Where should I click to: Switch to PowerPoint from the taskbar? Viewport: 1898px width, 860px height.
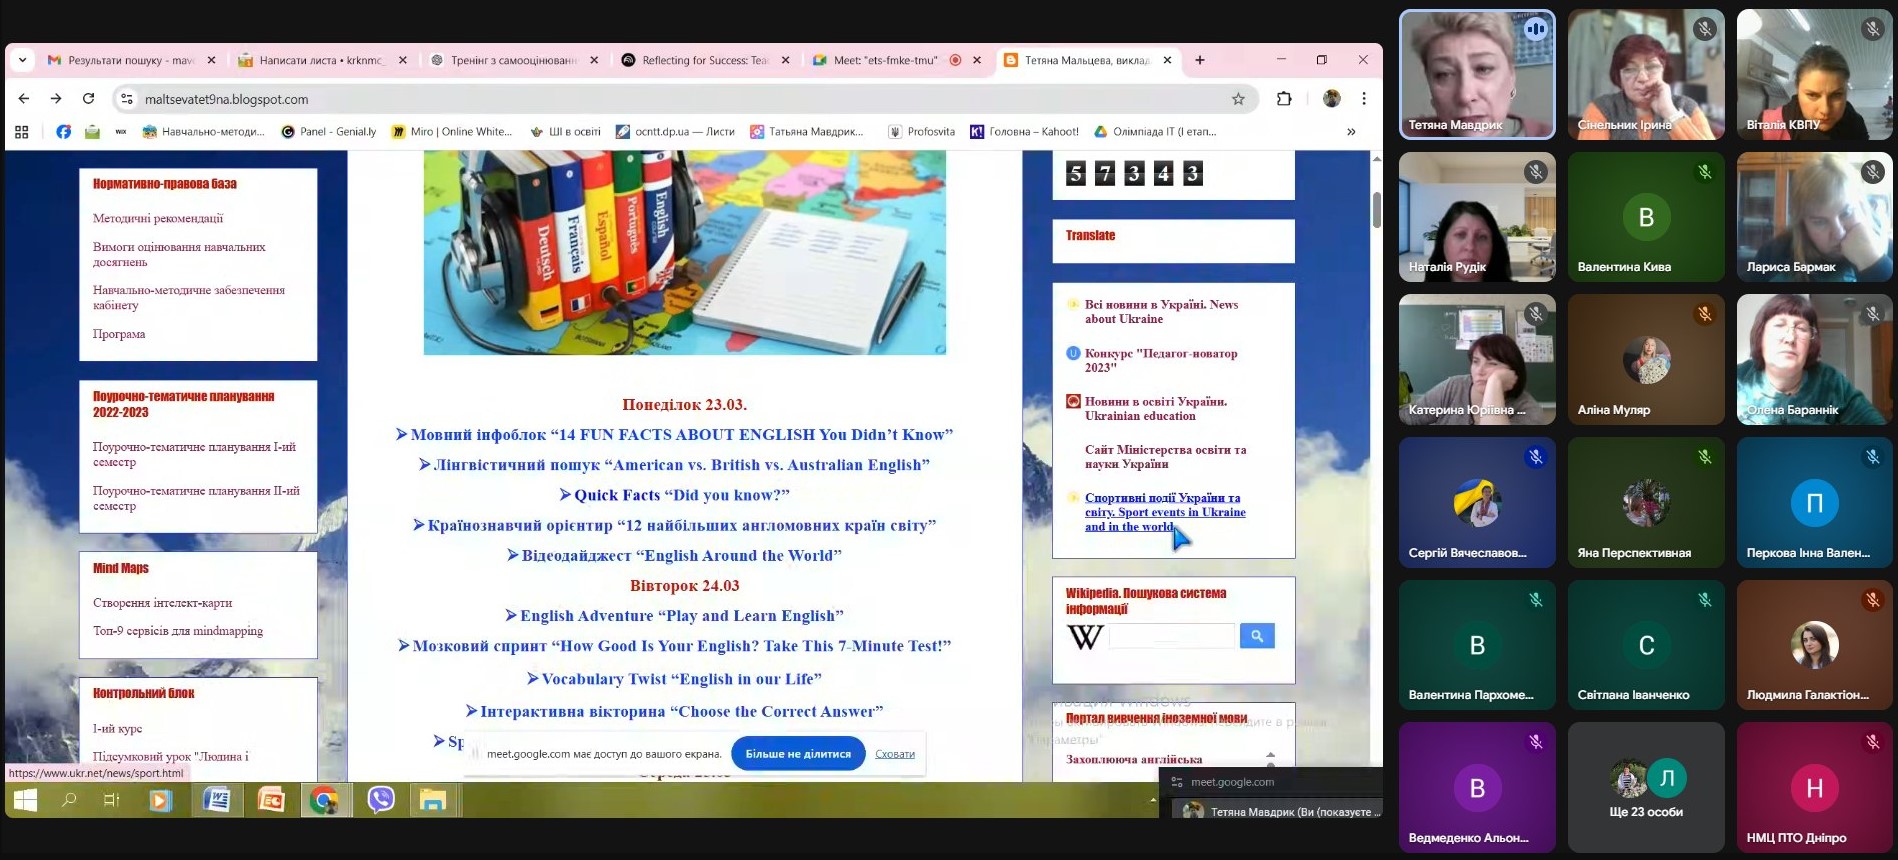[270, 800]
